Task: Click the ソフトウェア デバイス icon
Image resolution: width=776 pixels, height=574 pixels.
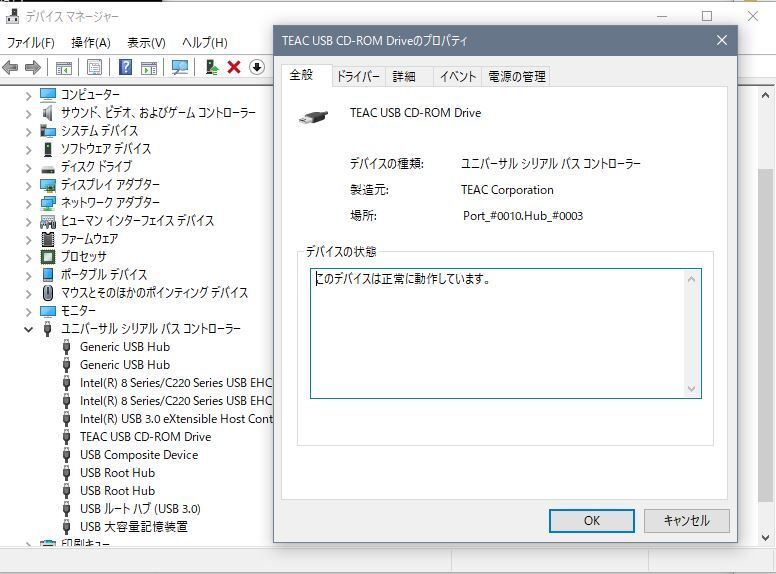Action: coord(48,149)
